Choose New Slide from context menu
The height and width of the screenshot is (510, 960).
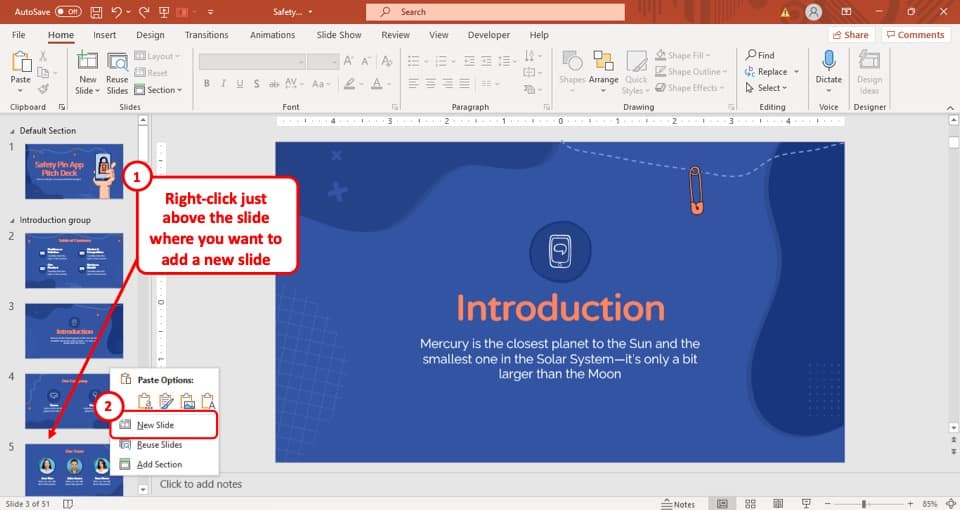pos(164,425)
